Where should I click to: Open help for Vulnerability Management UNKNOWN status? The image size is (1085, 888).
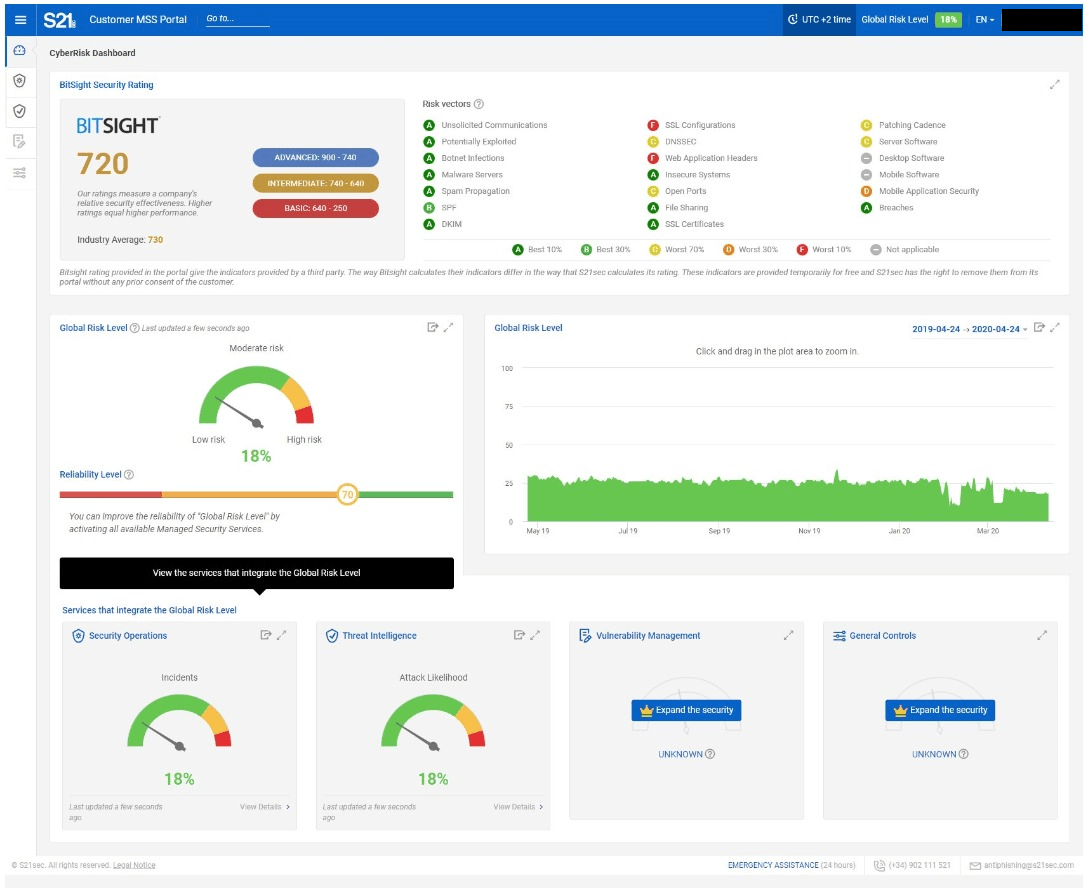click(710, 754)
